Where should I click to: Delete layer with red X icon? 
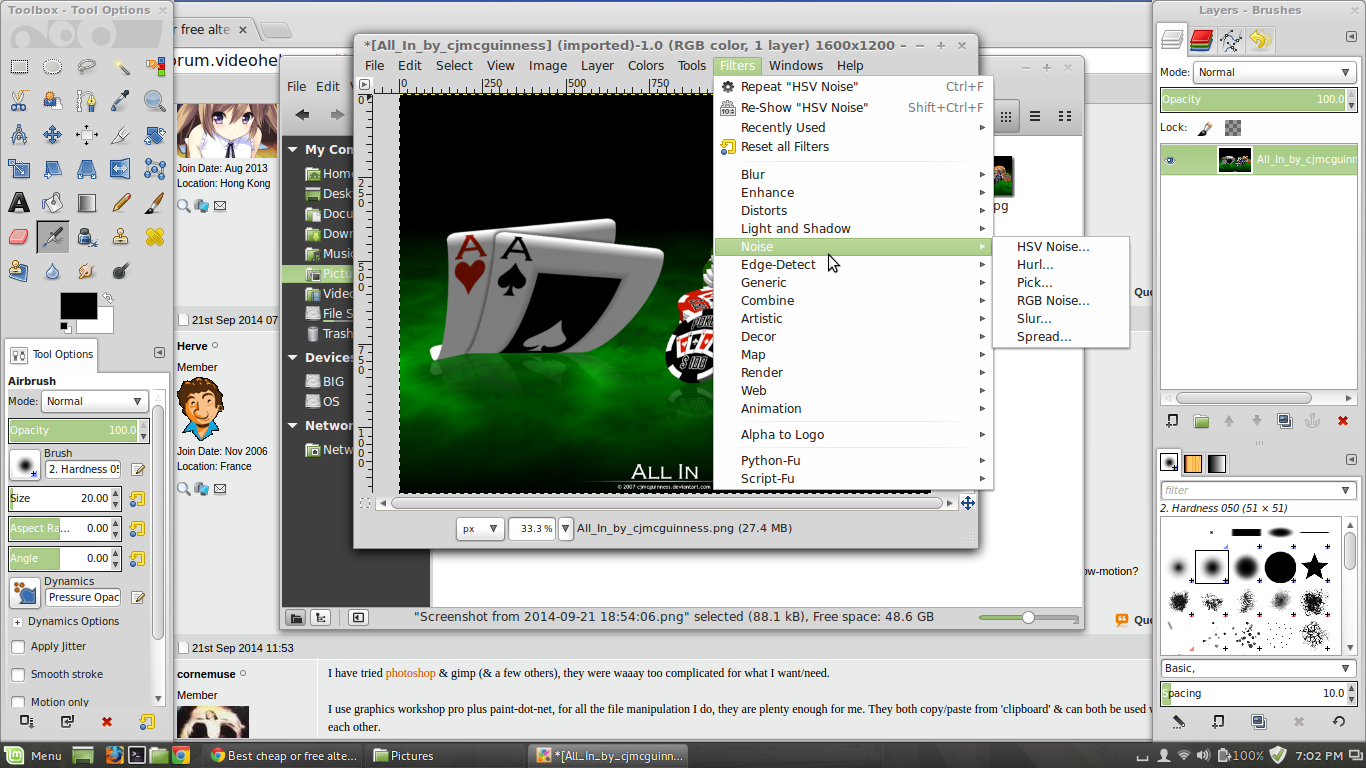click(x=1343, y=421)
